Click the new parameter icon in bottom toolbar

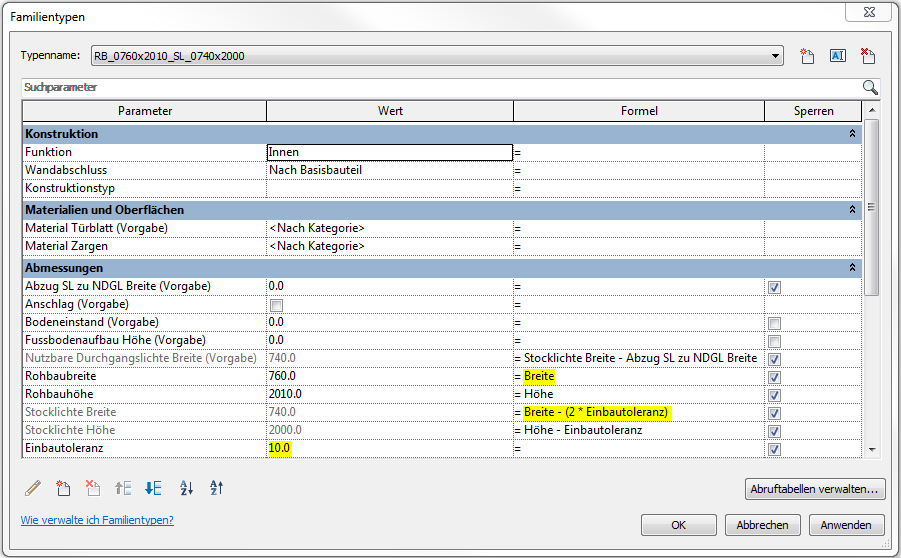pos(63,488)
